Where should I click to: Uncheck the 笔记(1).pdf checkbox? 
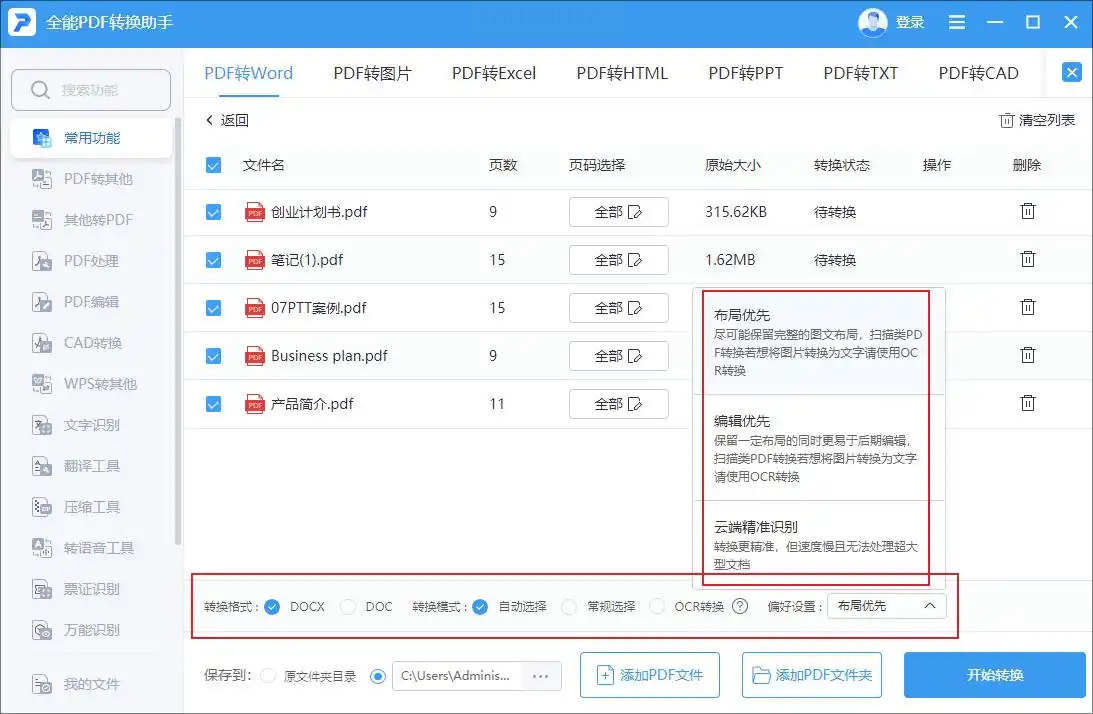coord(213,260)
